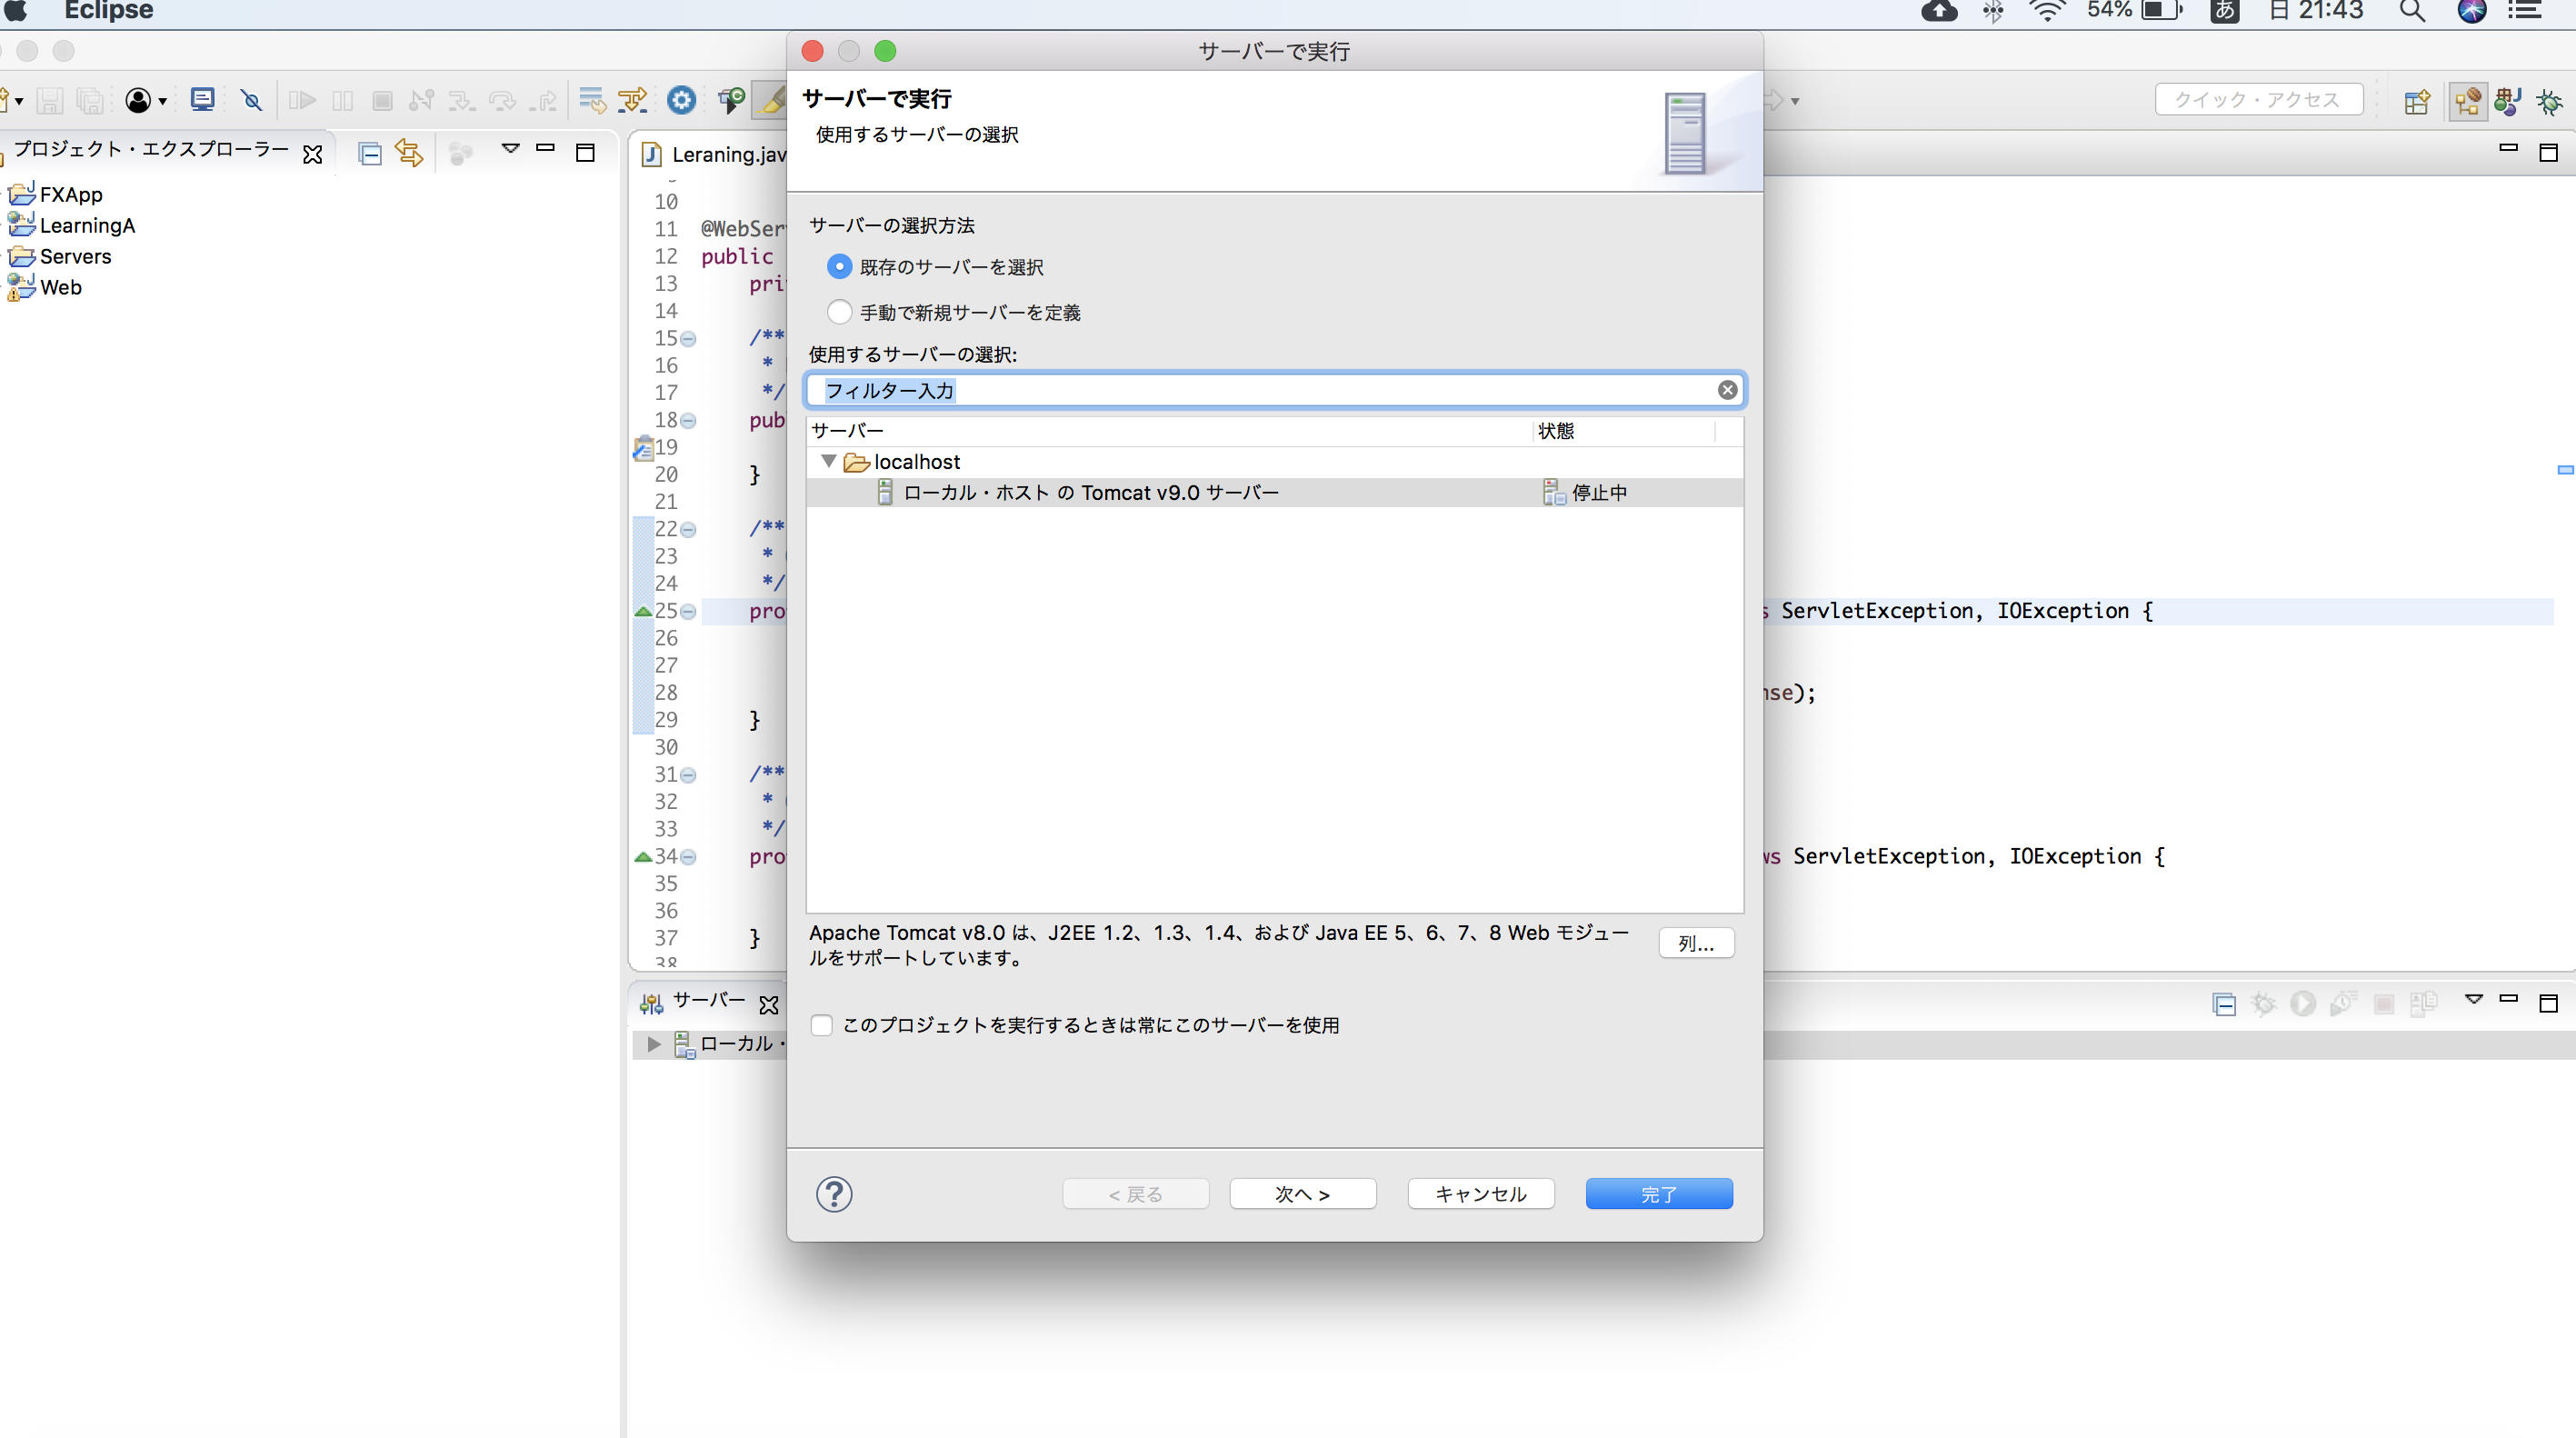Image resolution: width=2576 pixels, height=1438 pixels.
Task: Check このプロジェクトを実行するときは常にこのサーバーを使用
Action: [x=821, y=1024]
